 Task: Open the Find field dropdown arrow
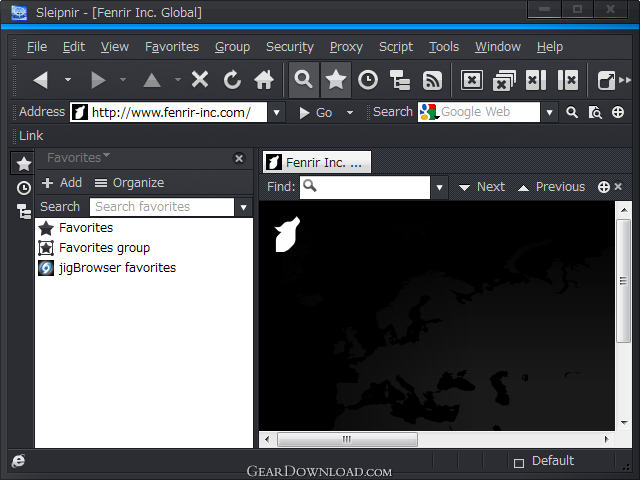tap(440, 187)
